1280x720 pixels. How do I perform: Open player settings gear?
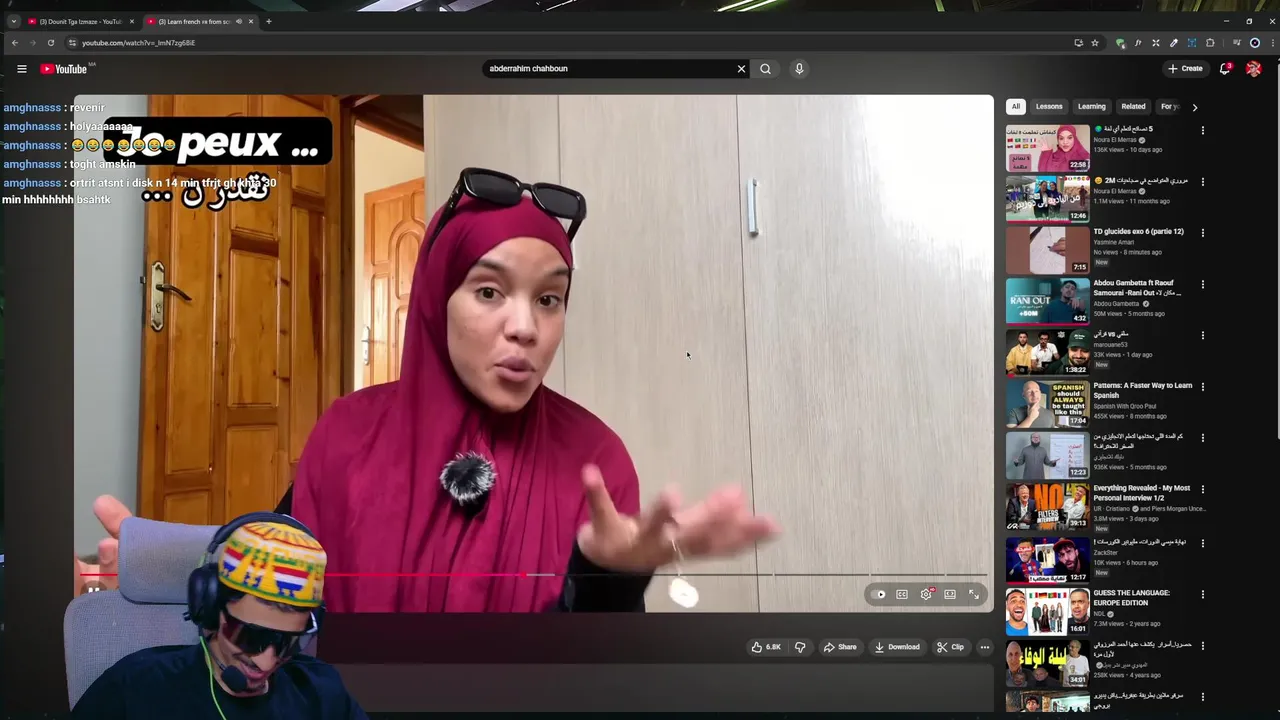point(926,594)
